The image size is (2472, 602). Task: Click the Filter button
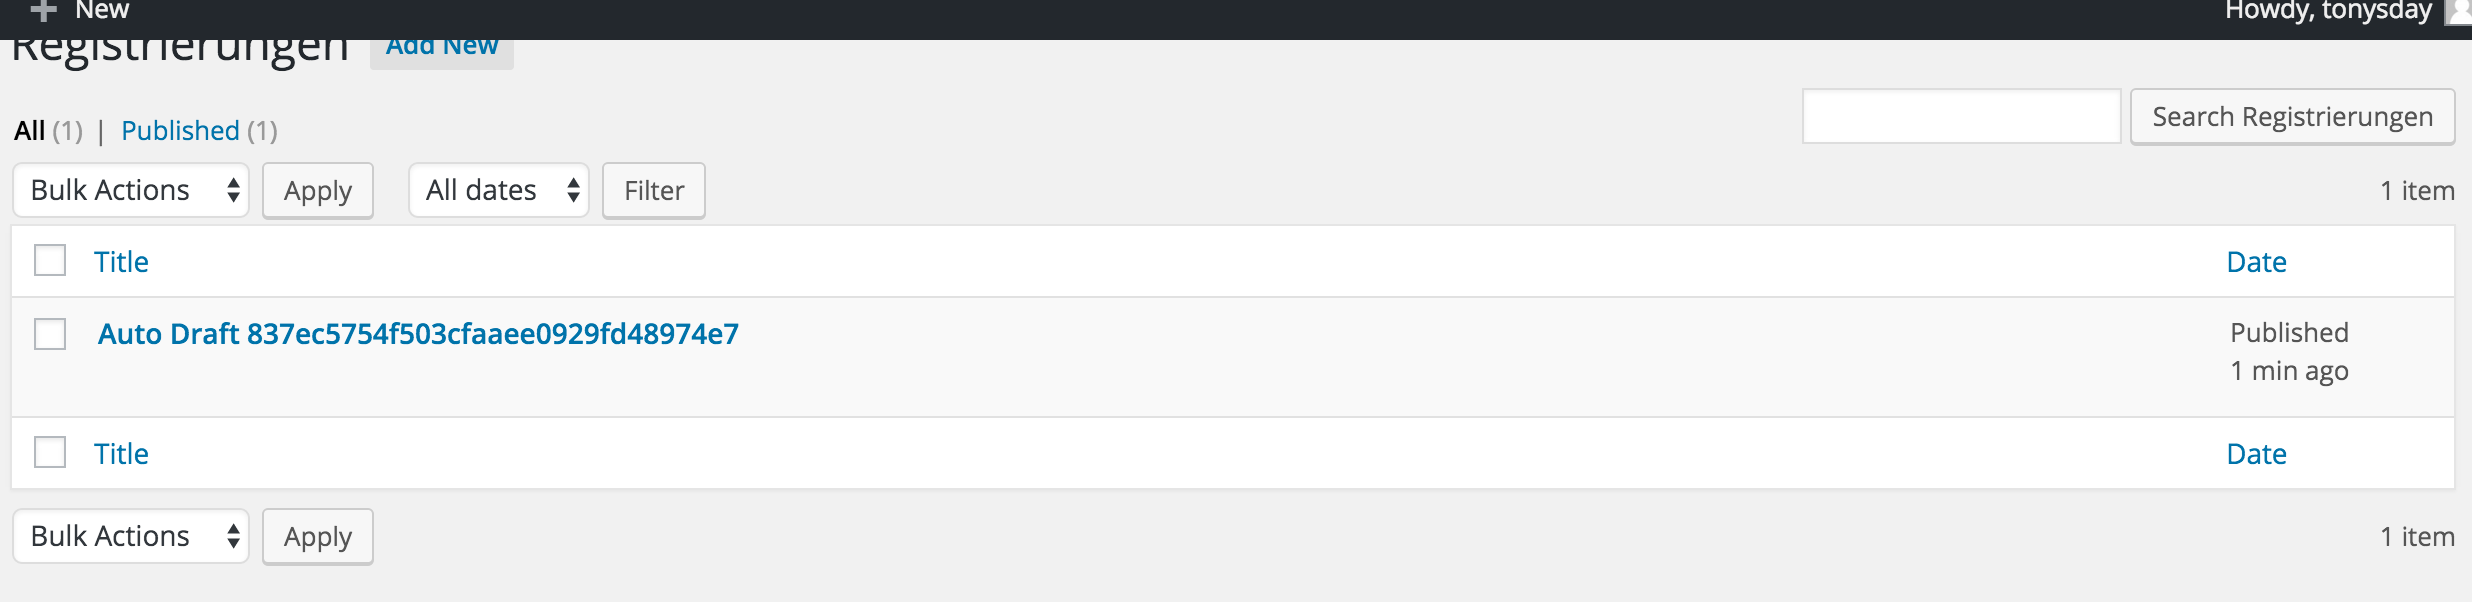point(654,190)
